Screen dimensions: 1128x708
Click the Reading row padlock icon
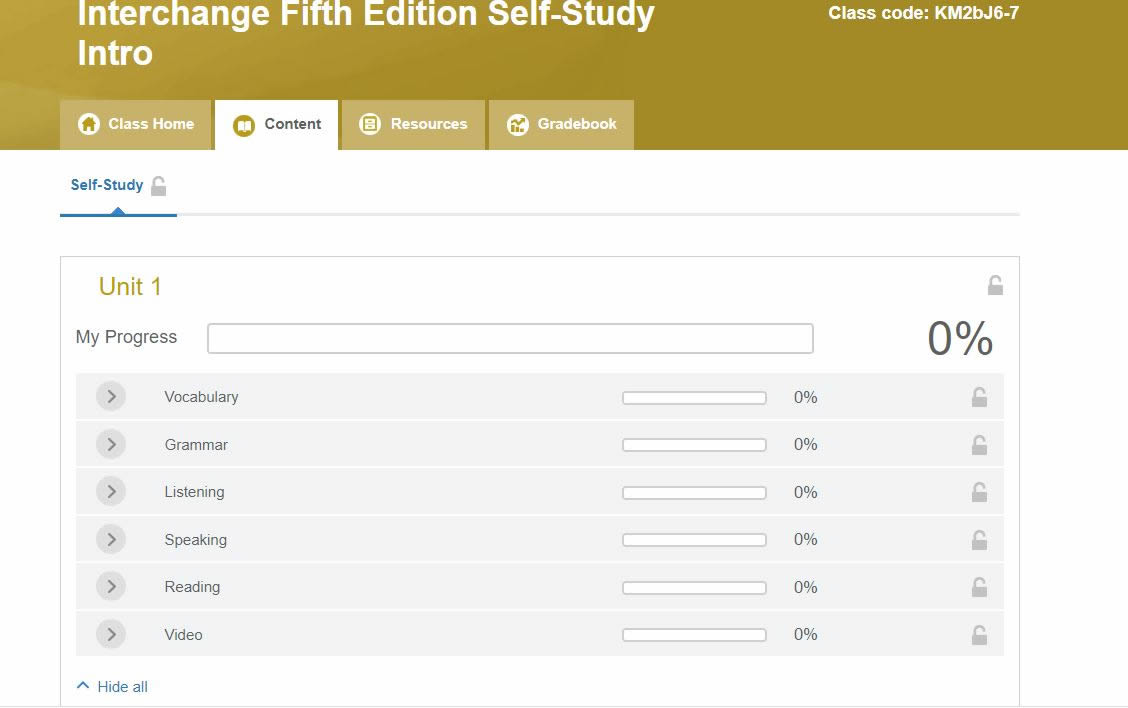pyautogui.click(x=979, y=587)
